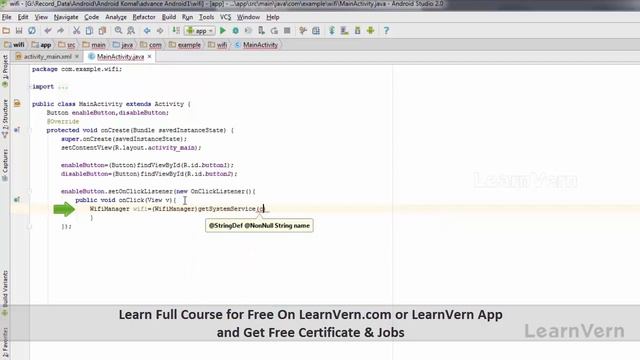Screen dimensions: 640x360
Task: Click the java breadcrumb
Action: (x=123, y=45)
